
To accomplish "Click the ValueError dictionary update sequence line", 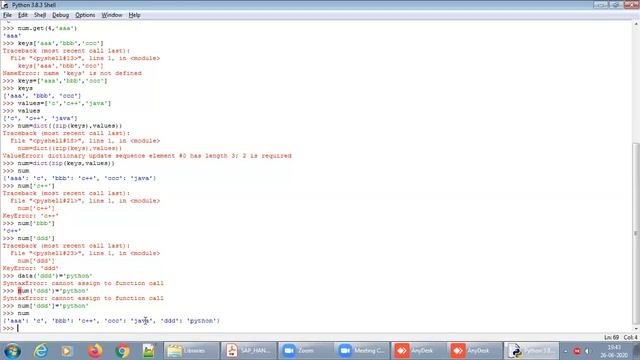I will coord(147,156).
